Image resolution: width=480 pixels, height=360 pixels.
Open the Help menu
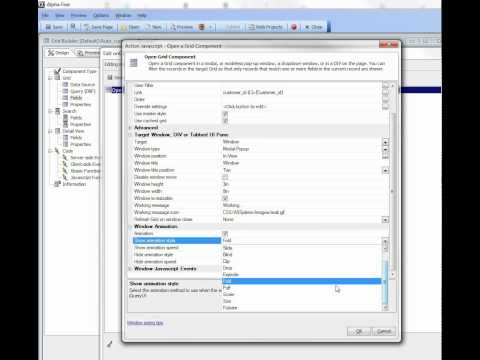(142, 15)
